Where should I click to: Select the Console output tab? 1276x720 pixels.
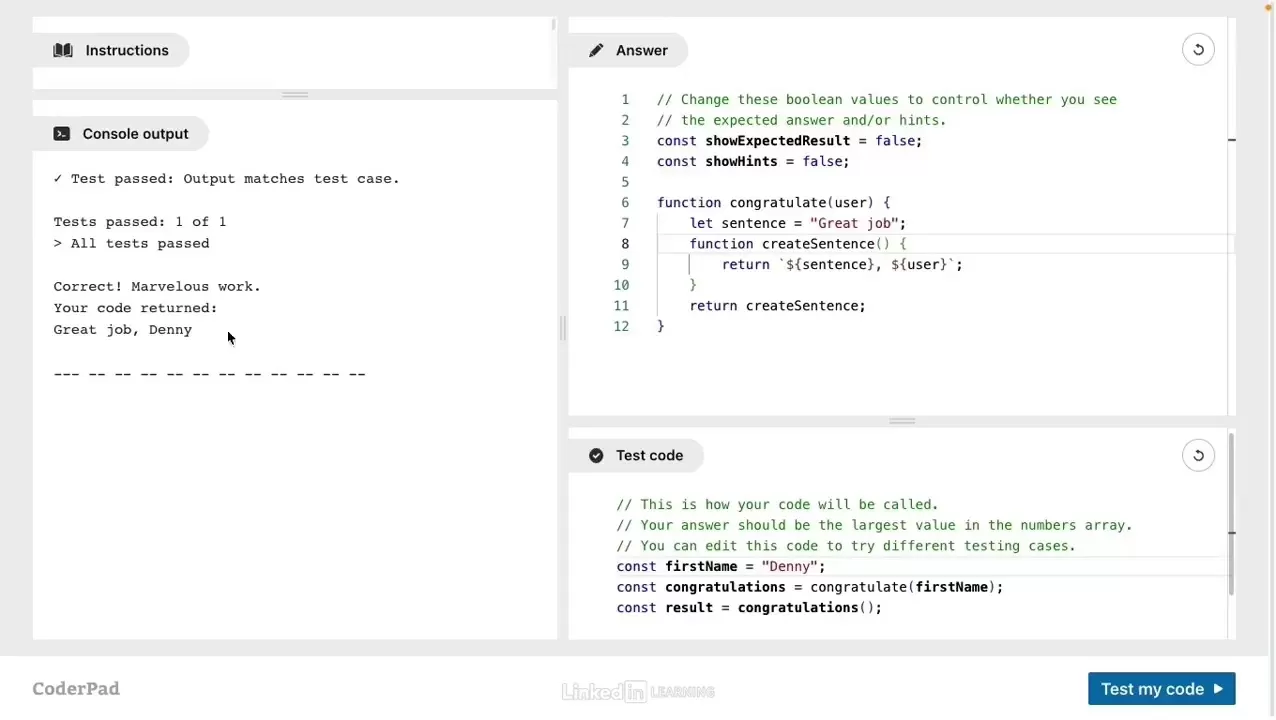tap(122, 134)
